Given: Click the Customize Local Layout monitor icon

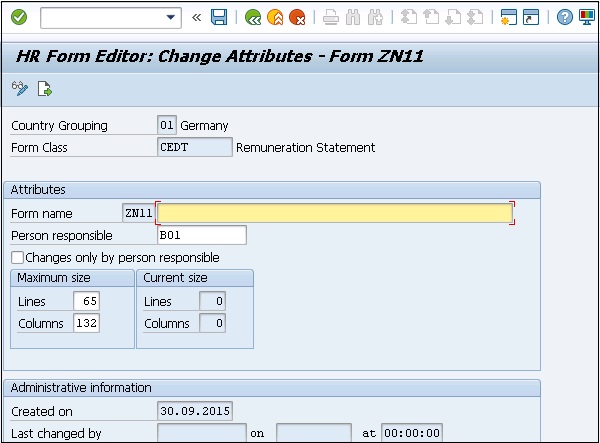Looking at the screenshot, I should (x=587, y=17).
